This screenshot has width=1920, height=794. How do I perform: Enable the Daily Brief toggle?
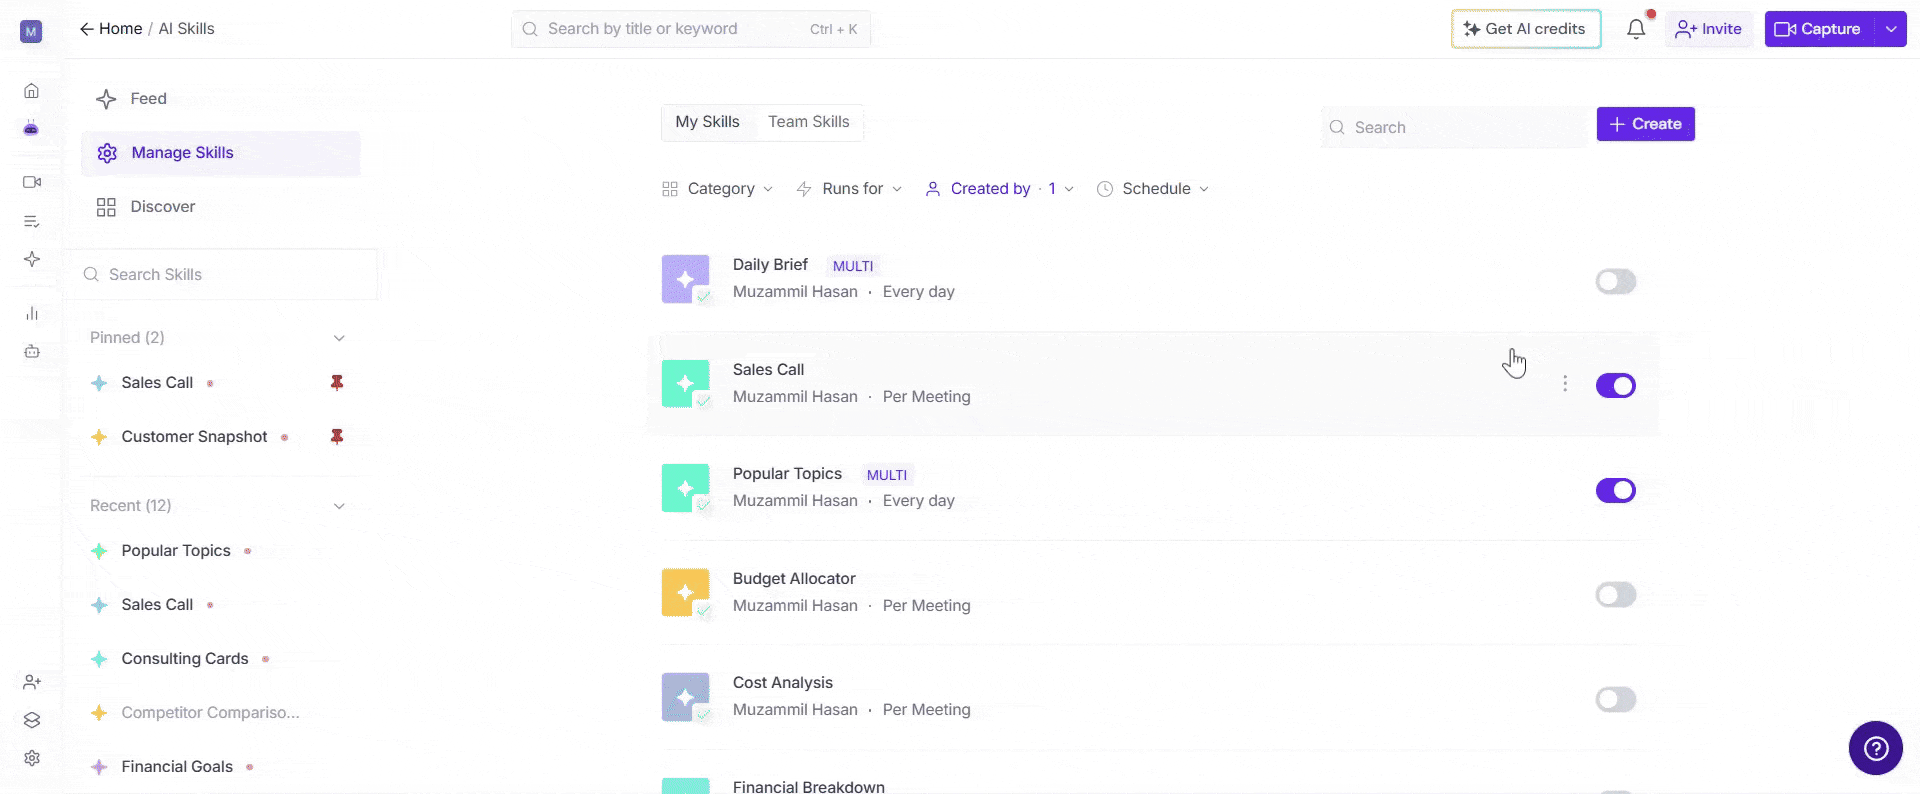tap(1616, 282)
